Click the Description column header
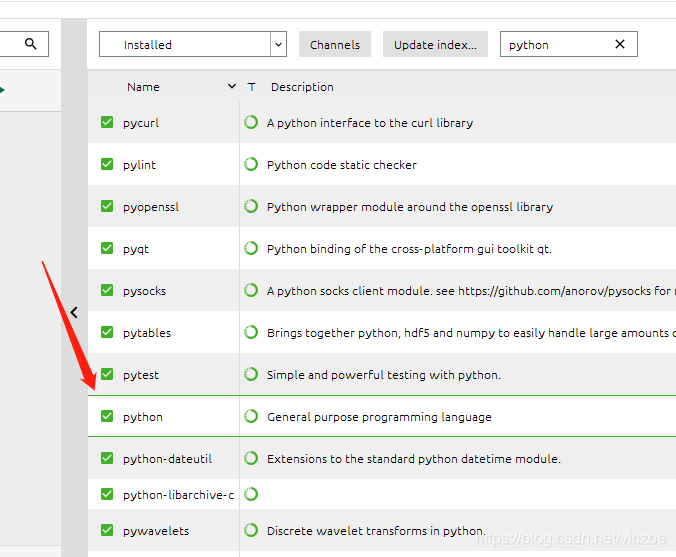 (302, 87)
